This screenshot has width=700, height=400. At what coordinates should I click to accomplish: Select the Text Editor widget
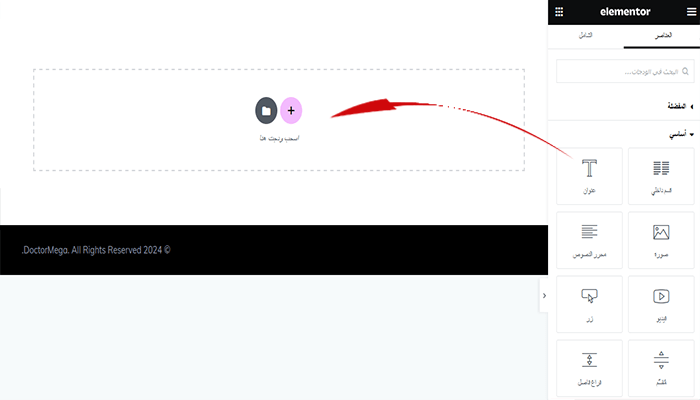tap(589, 240)
